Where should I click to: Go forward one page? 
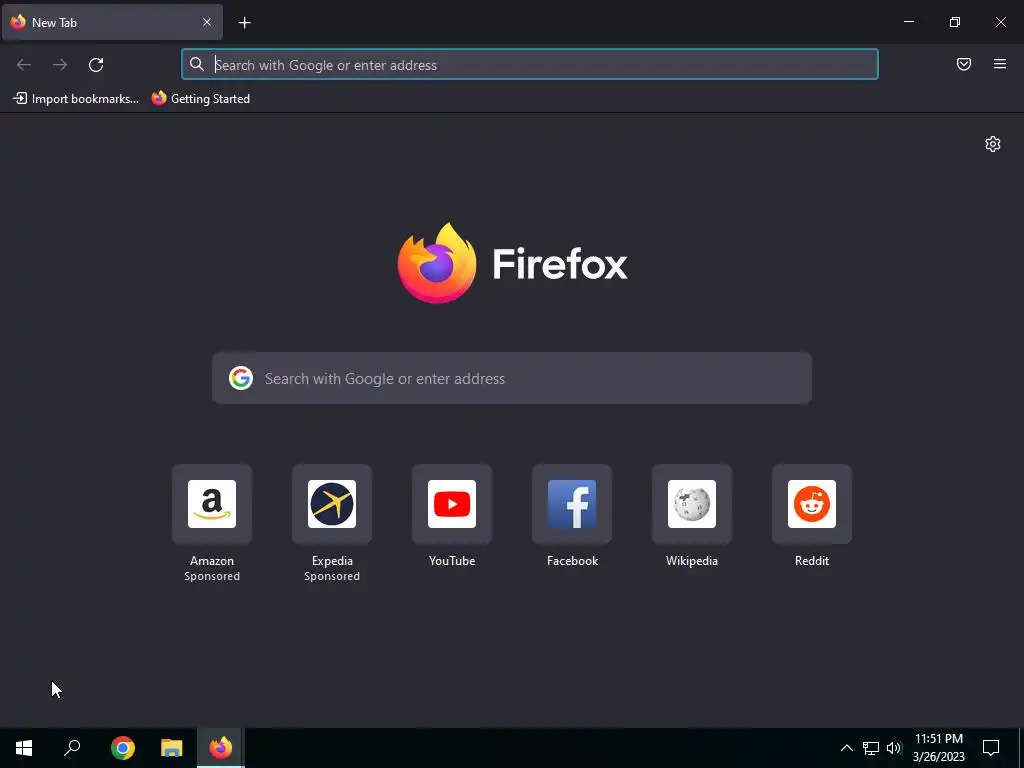pyautogui.click(x=60, y=64)
